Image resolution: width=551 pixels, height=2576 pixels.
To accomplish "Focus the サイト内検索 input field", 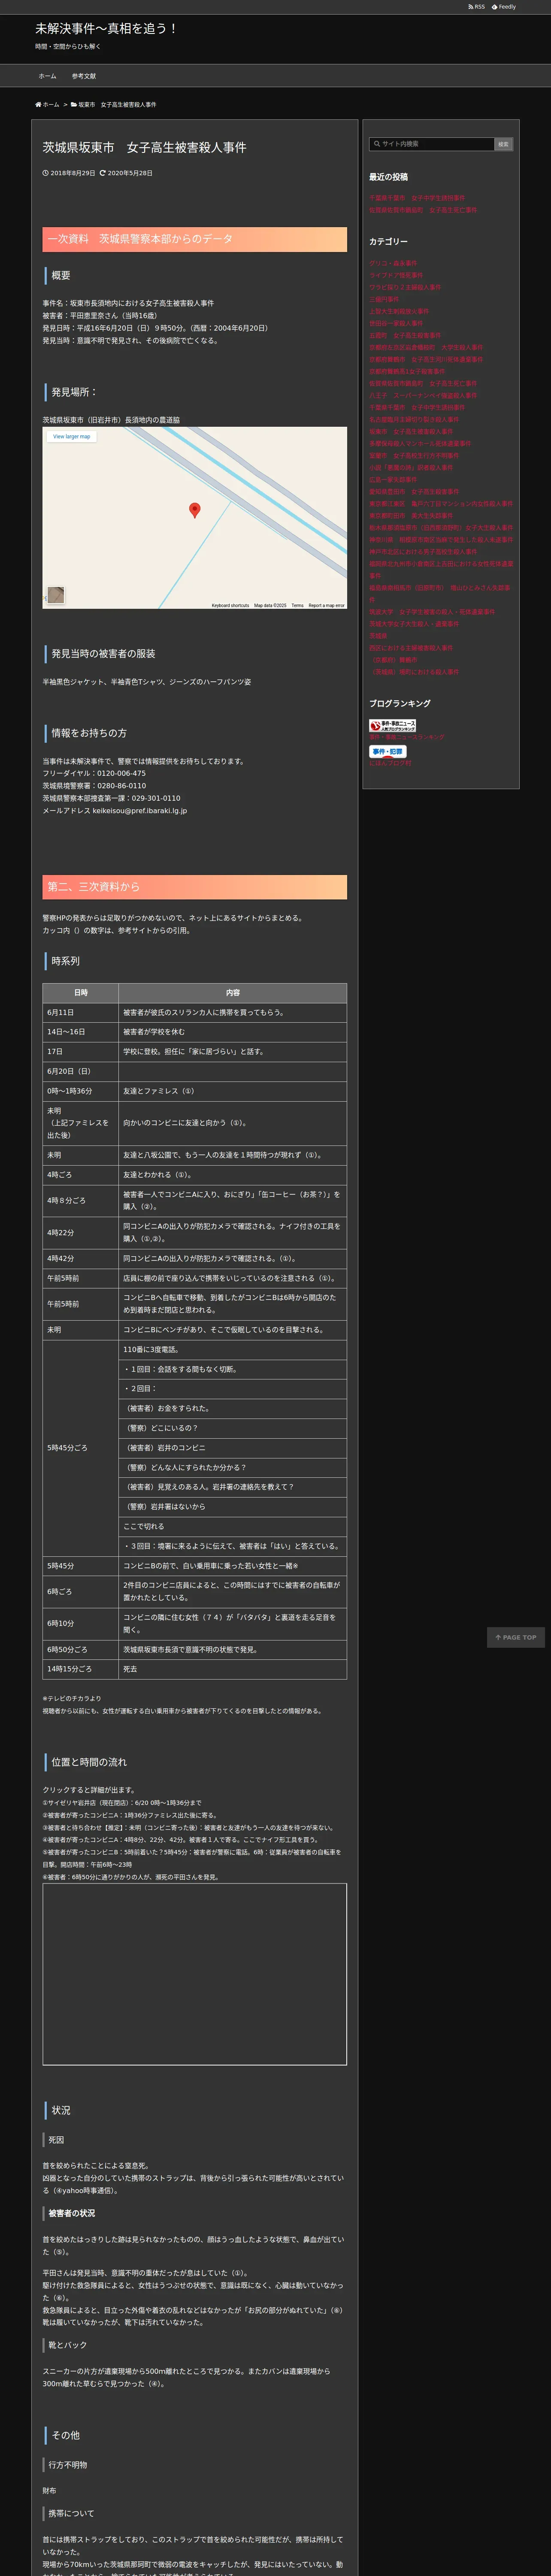I will [432, 144].
